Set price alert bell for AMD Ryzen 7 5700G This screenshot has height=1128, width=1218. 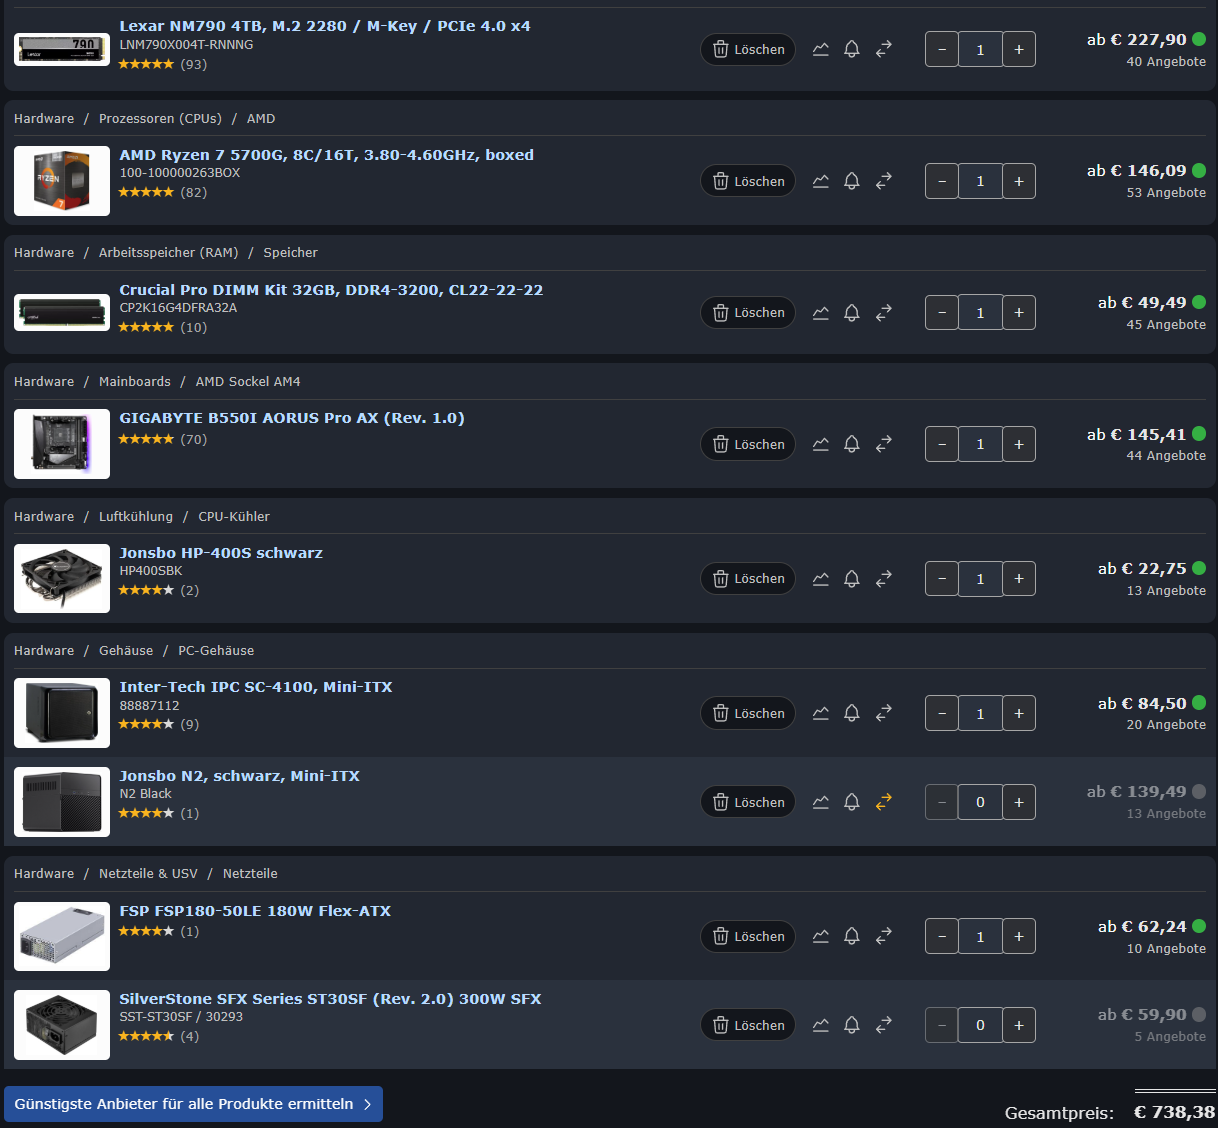[852, 181]
